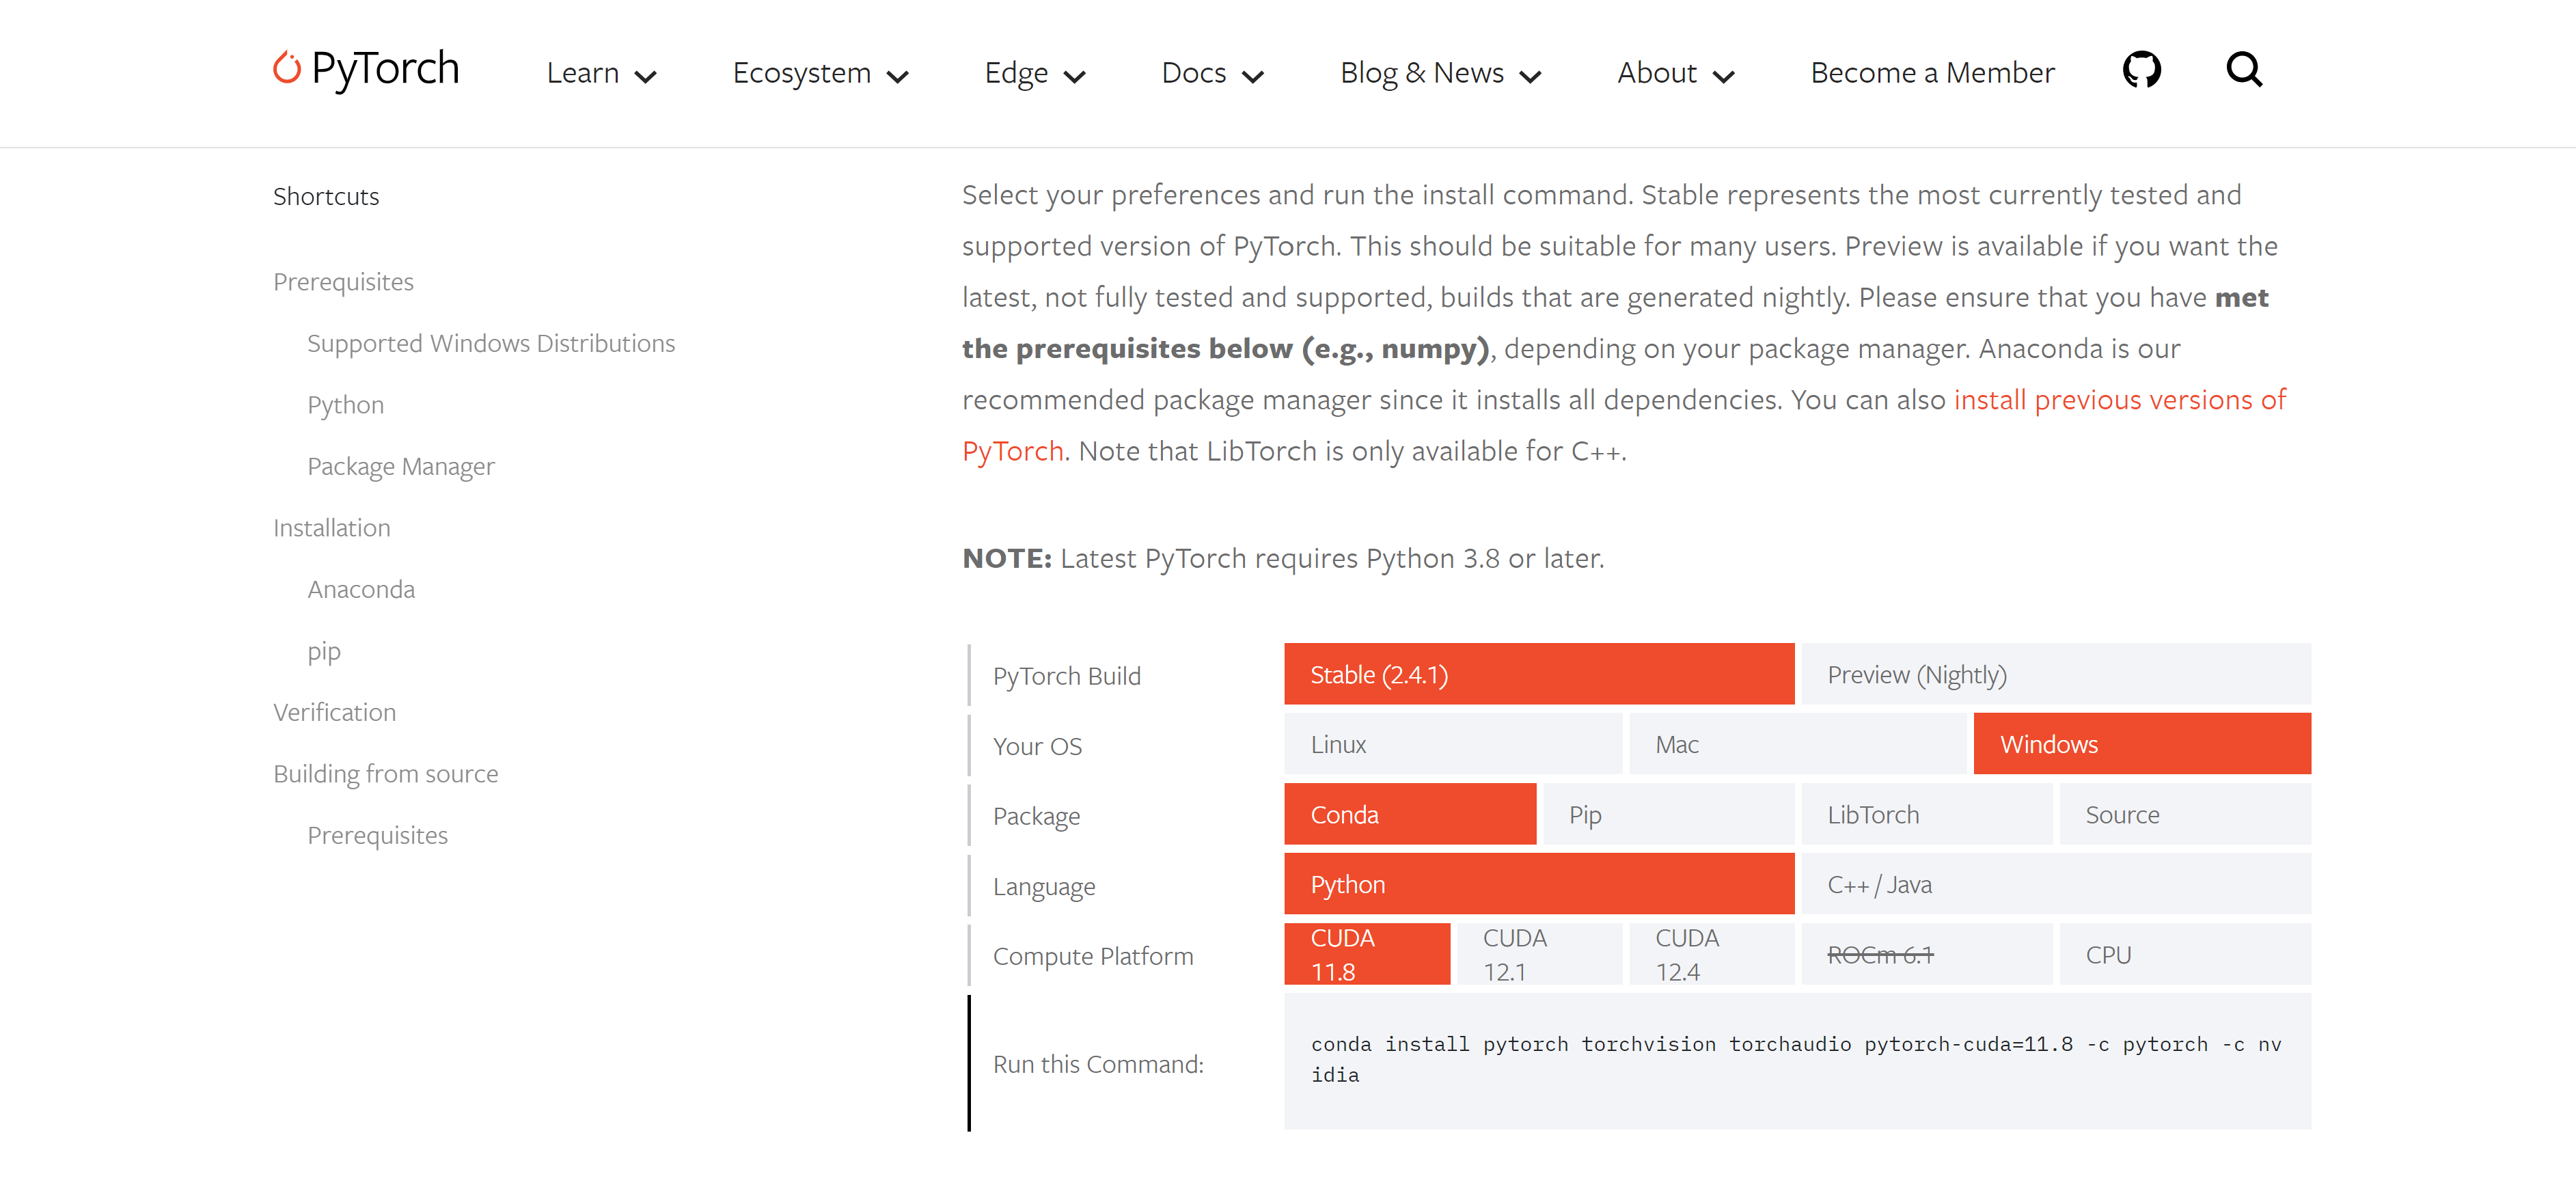The width and height of the screenshot is (2576, 1189).
Task: Choose Linux as your OS
Action: tap(1453, 744)
